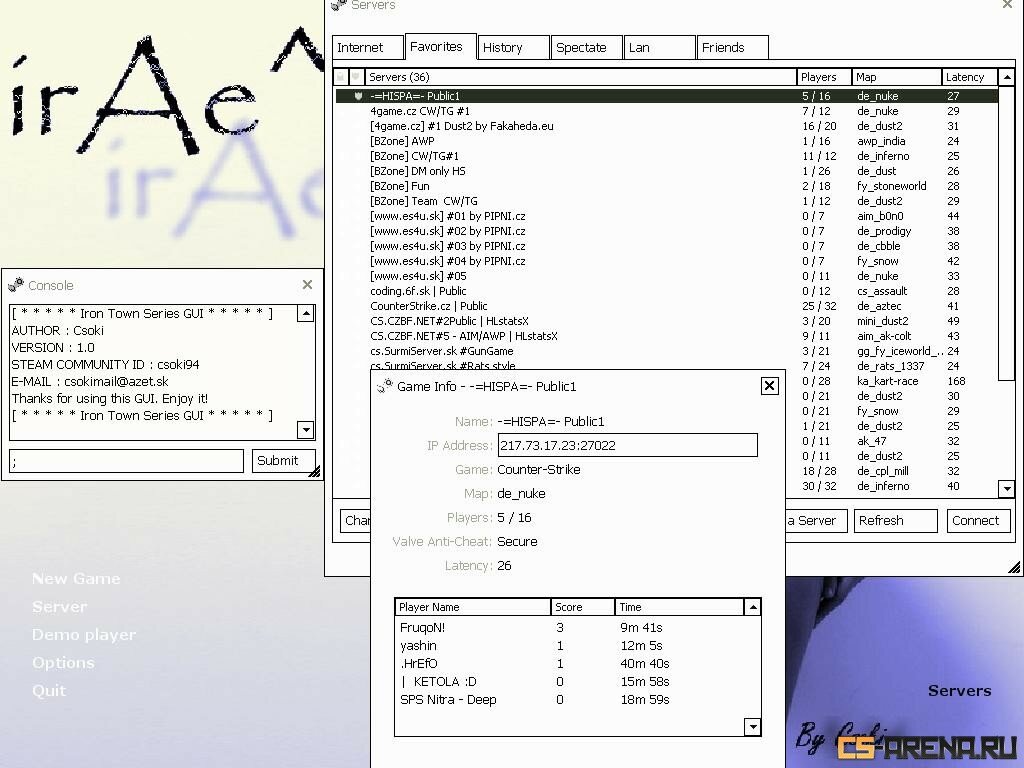Switch to the Internet tab
The height and width of the screenshot is (768, 1024).
click(x=366, y=47)
